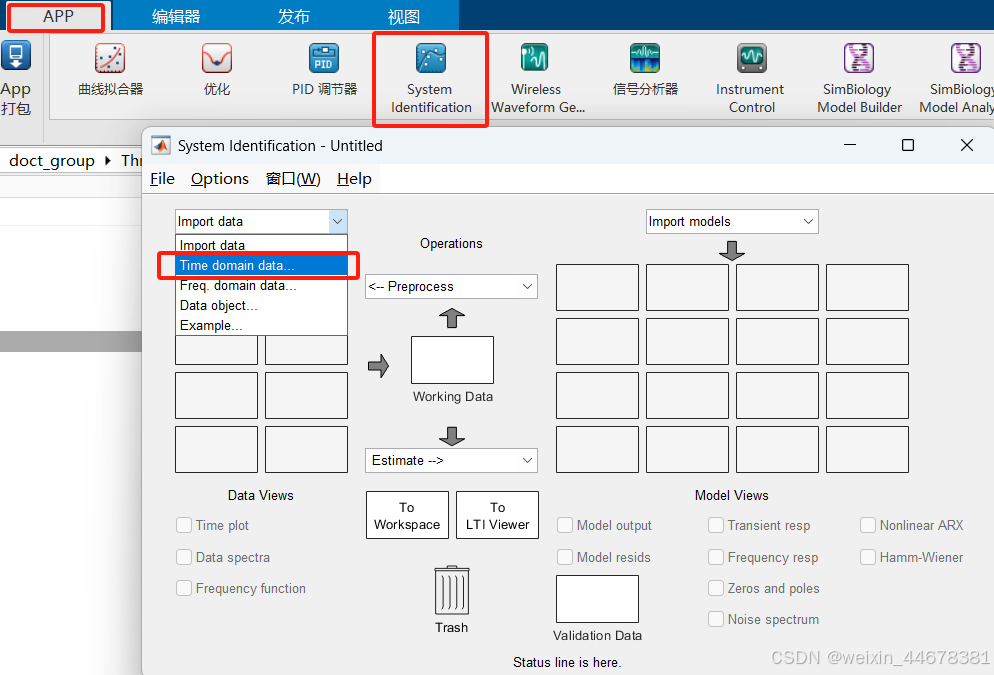This screenshot has height=675, width=994.
Task: Enable the Hamm-Wiener checkbox
Action: click(868, 557)
